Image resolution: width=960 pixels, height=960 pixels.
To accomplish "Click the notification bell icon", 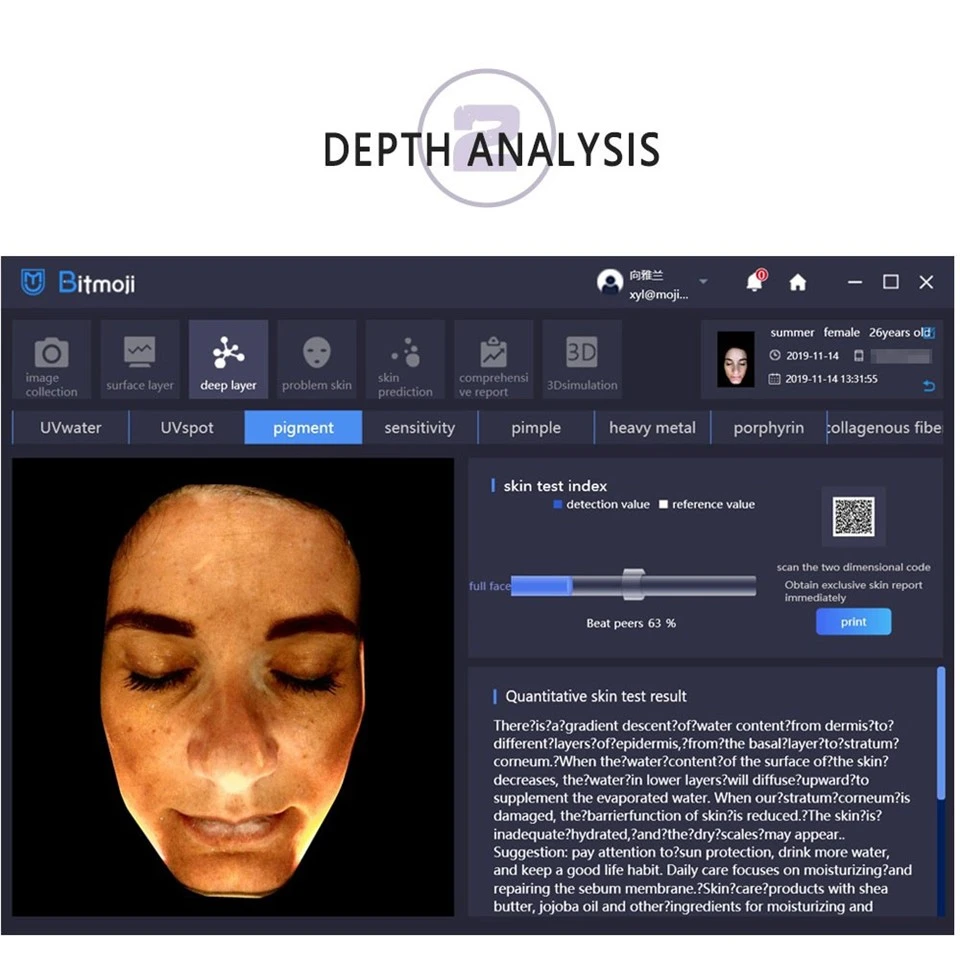I will pos(756,282).
